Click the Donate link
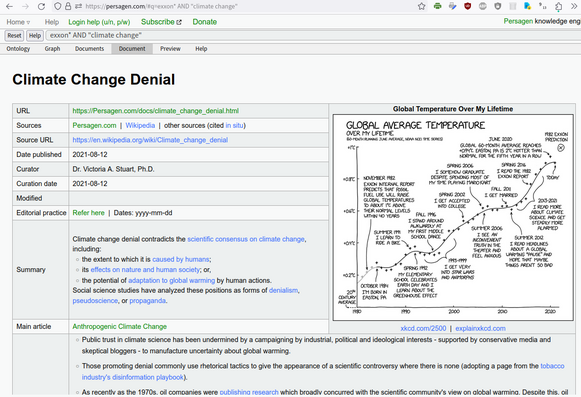This screenshot has height=397, width=581. (x=205, y=22)
